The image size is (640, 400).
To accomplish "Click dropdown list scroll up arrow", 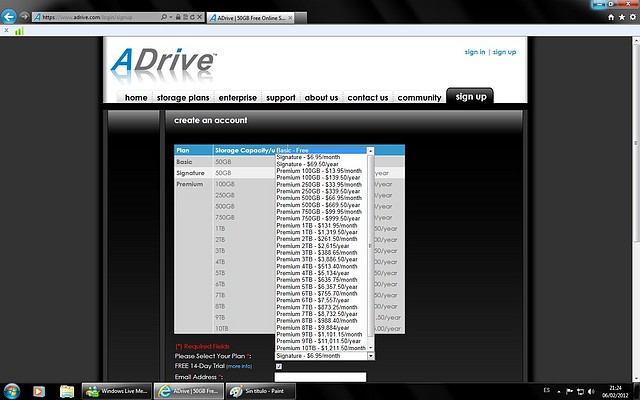I will point(371,151).
